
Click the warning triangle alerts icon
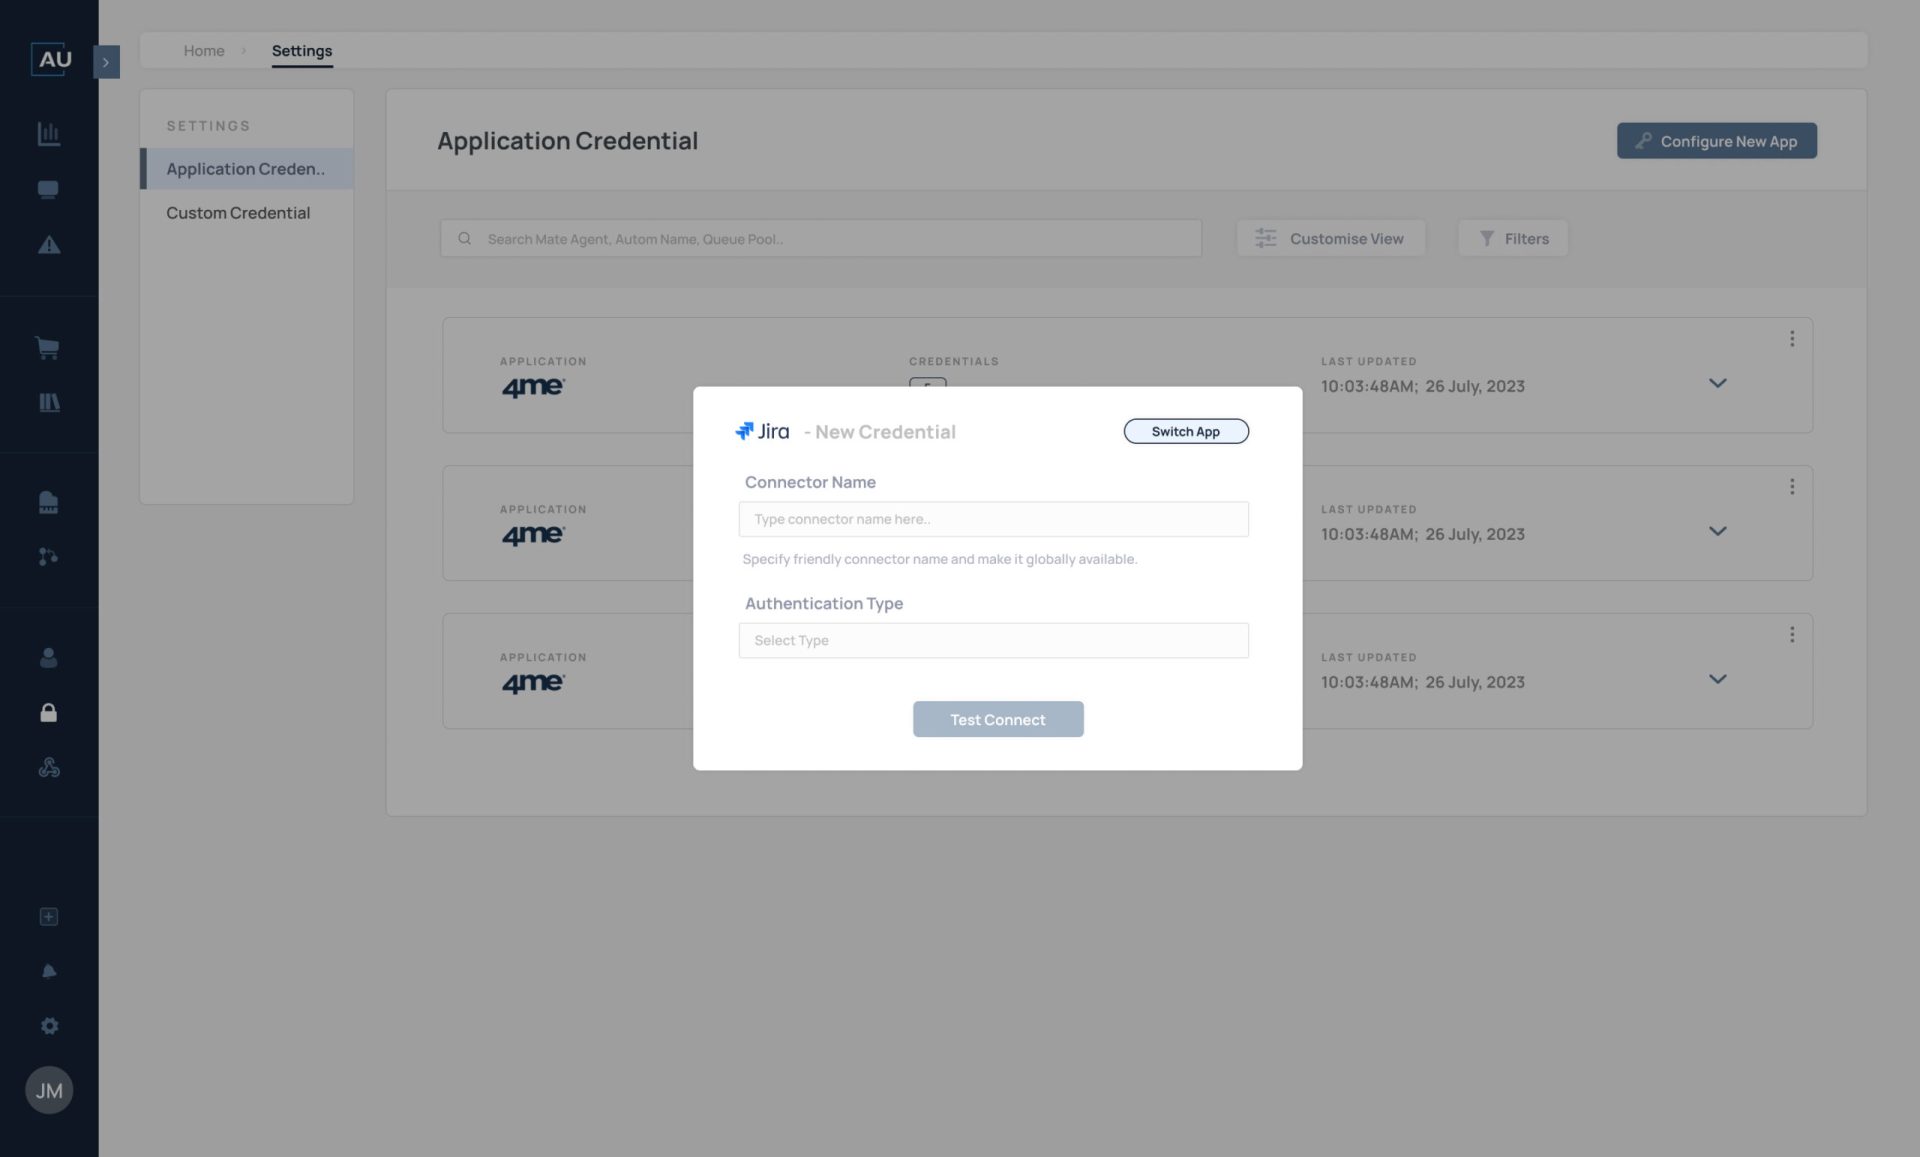pyautogui.click(x=48, y=245)
